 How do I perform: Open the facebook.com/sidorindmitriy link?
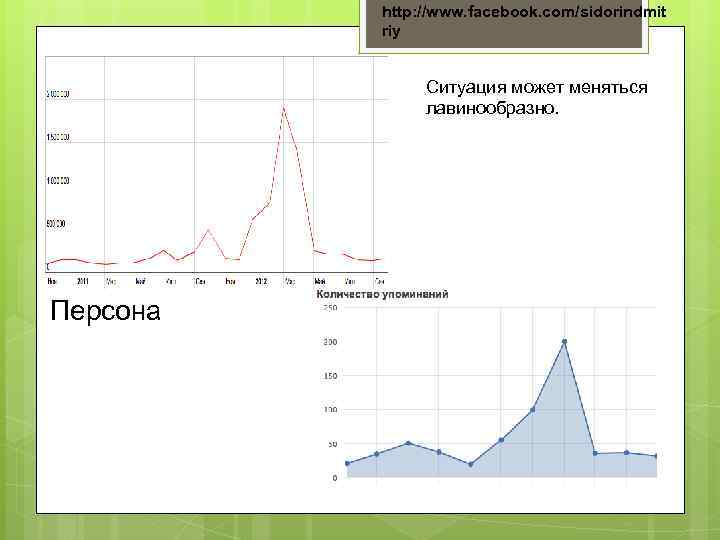(x=523, y=21)
